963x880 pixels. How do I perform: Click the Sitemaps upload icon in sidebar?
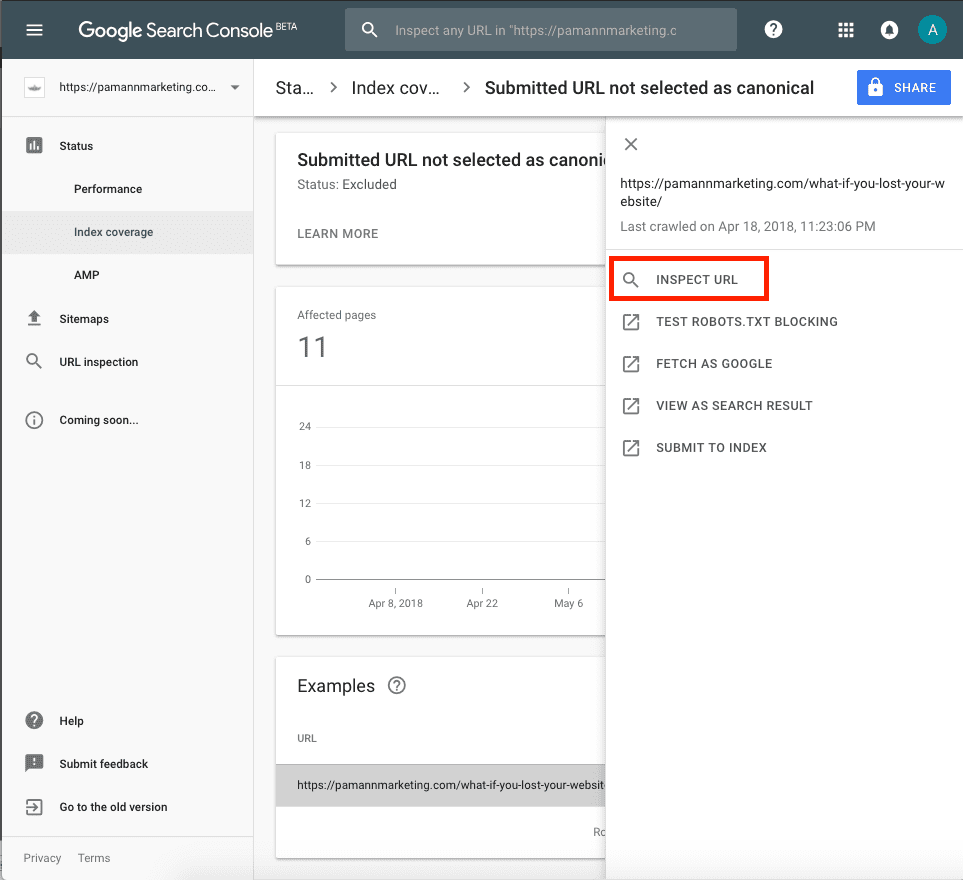tap(34, 318)
